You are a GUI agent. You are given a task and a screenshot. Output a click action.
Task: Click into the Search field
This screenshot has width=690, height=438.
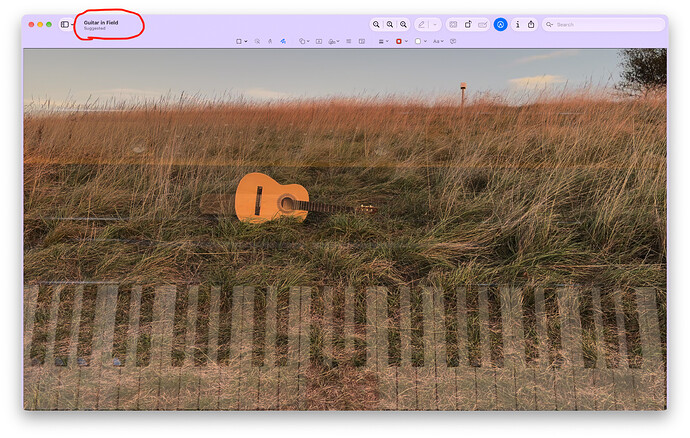(x=604, y=25)
